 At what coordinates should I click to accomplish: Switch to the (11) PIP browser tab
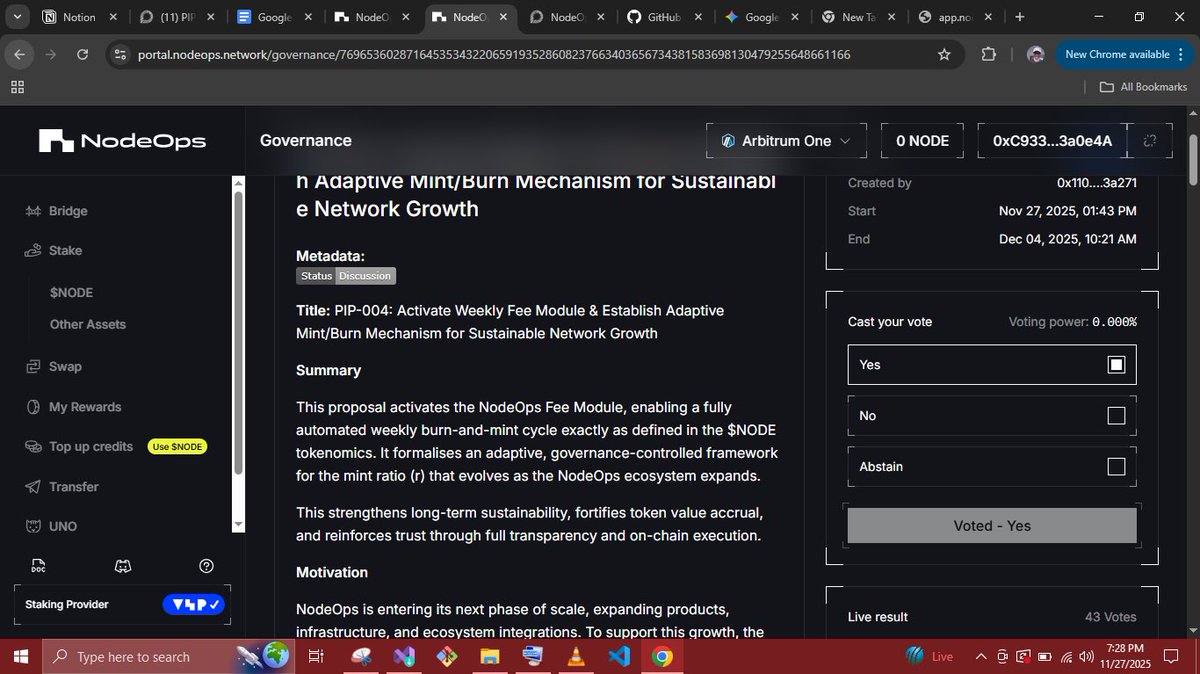pyautogui.click(x=178, y=17)
